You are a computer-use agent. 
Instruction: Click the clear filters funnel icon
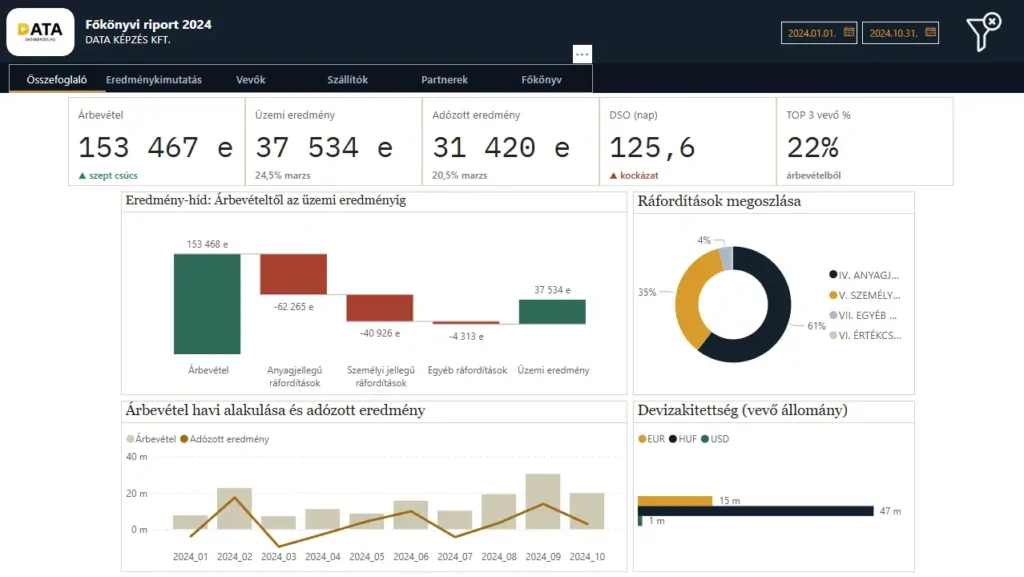coord(983,32)
